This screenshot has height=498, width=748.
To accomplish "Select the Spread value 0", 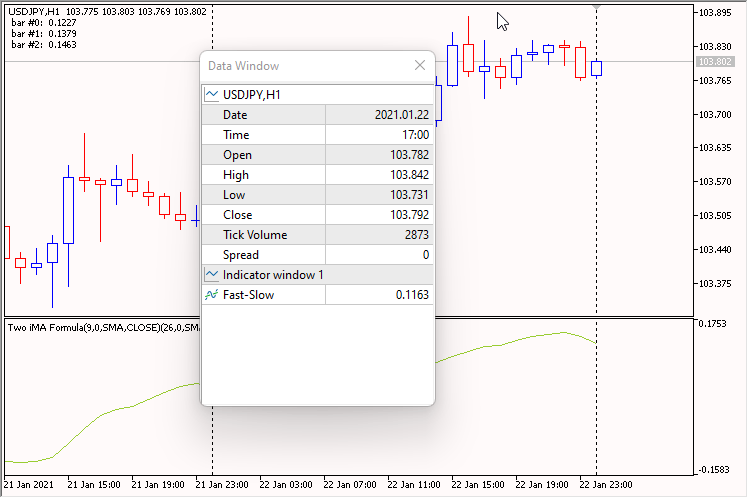I will tap(426, 255).
